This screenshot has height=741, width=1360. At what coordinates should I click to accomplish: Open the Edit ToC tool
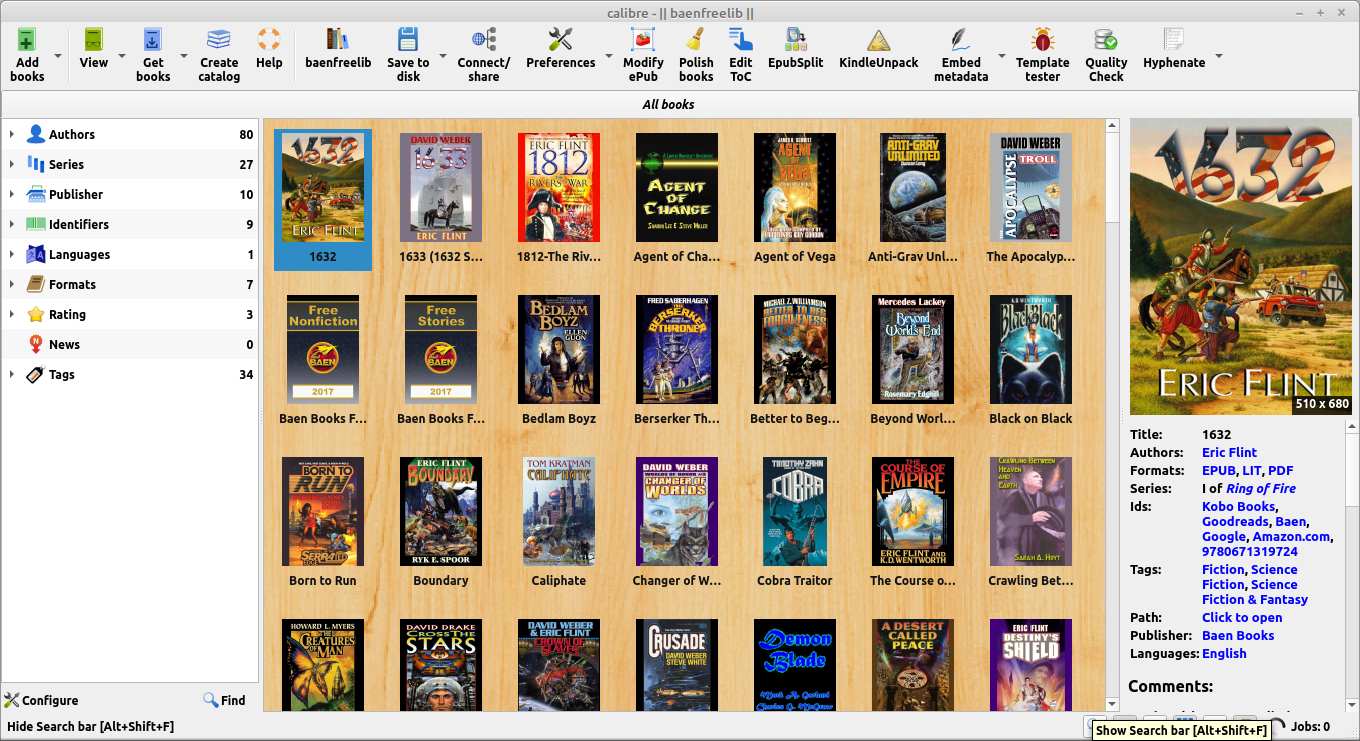click(741, 40)
